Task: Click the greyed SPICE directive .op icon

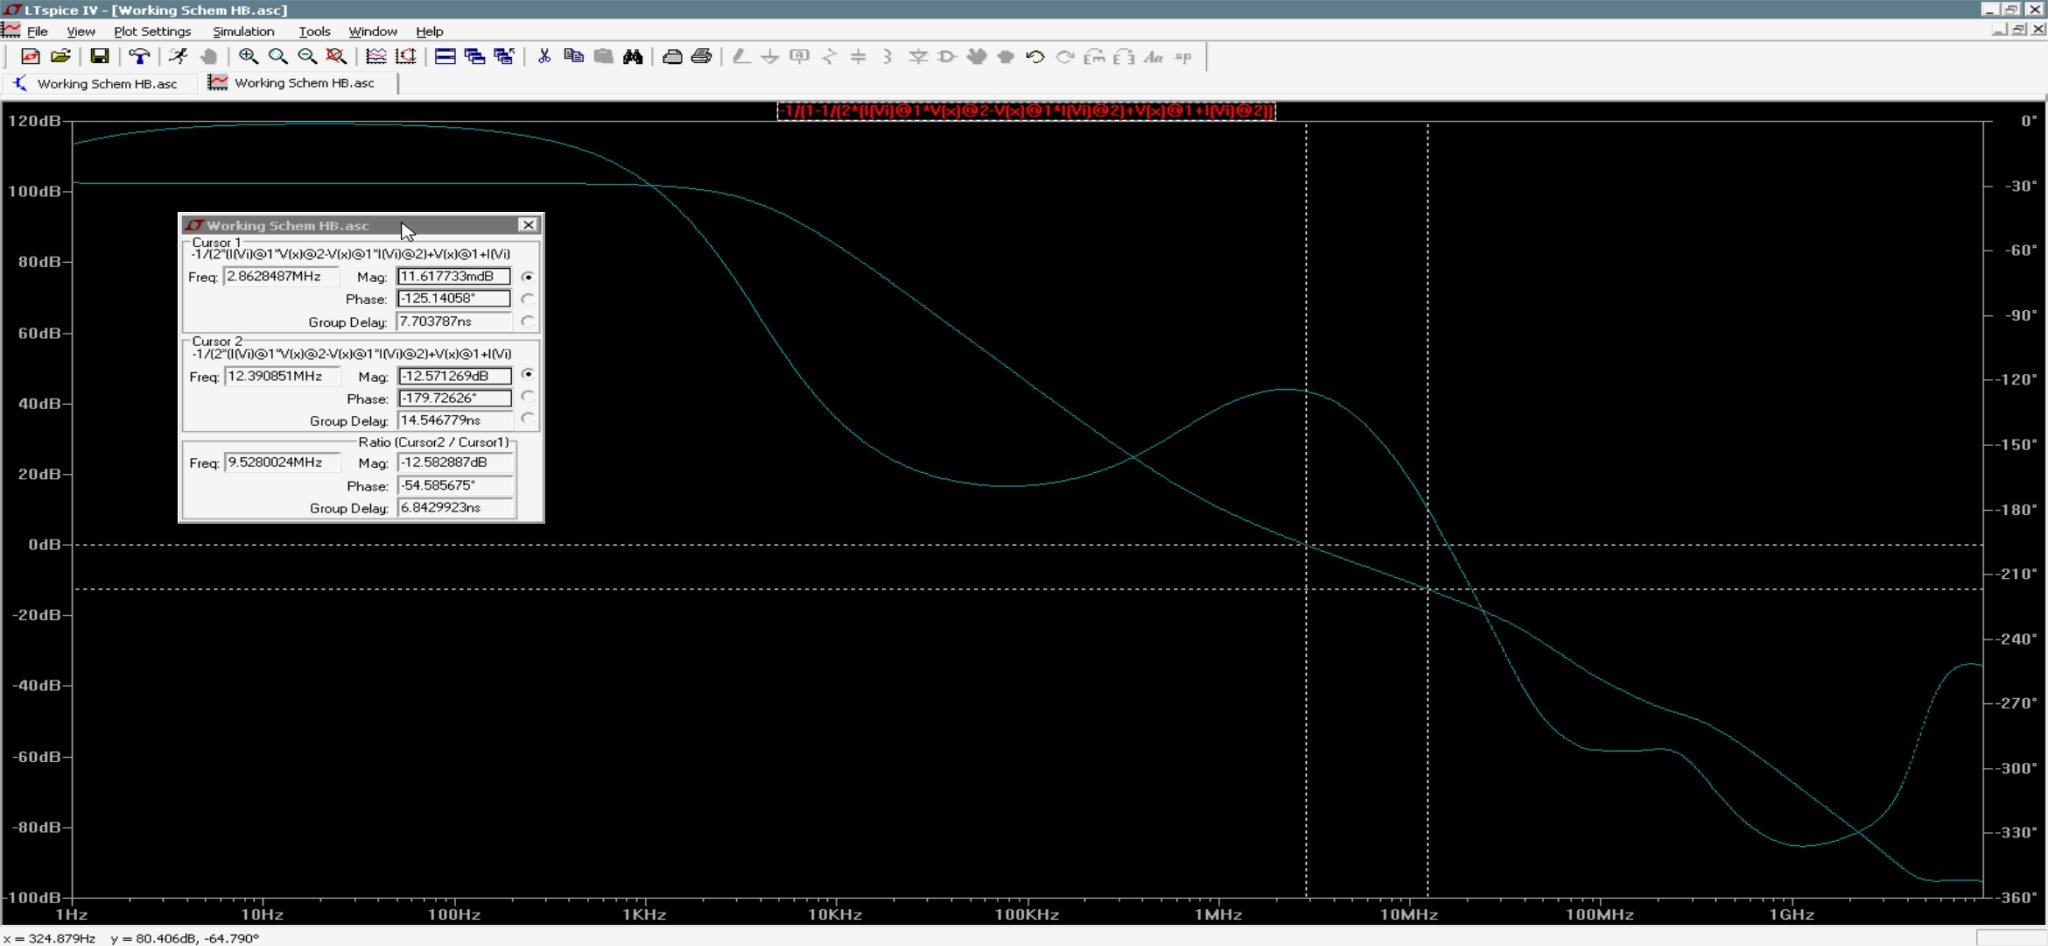Action: (x=1183, y=57)
